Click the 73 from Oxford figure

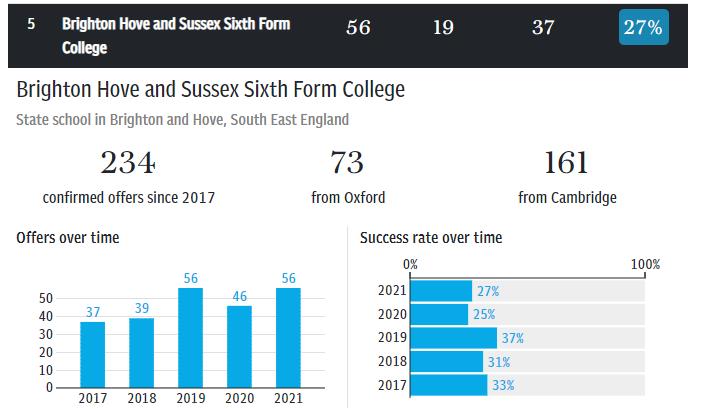click(347, 162)
